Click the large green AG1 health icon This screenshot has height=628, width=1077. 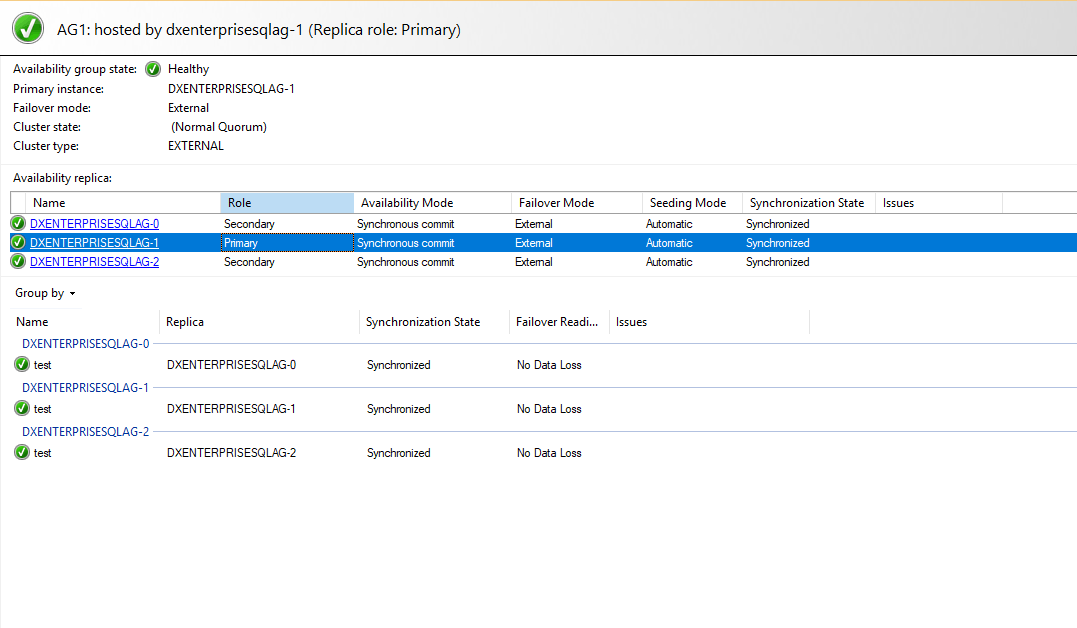[x=27, y=29]
